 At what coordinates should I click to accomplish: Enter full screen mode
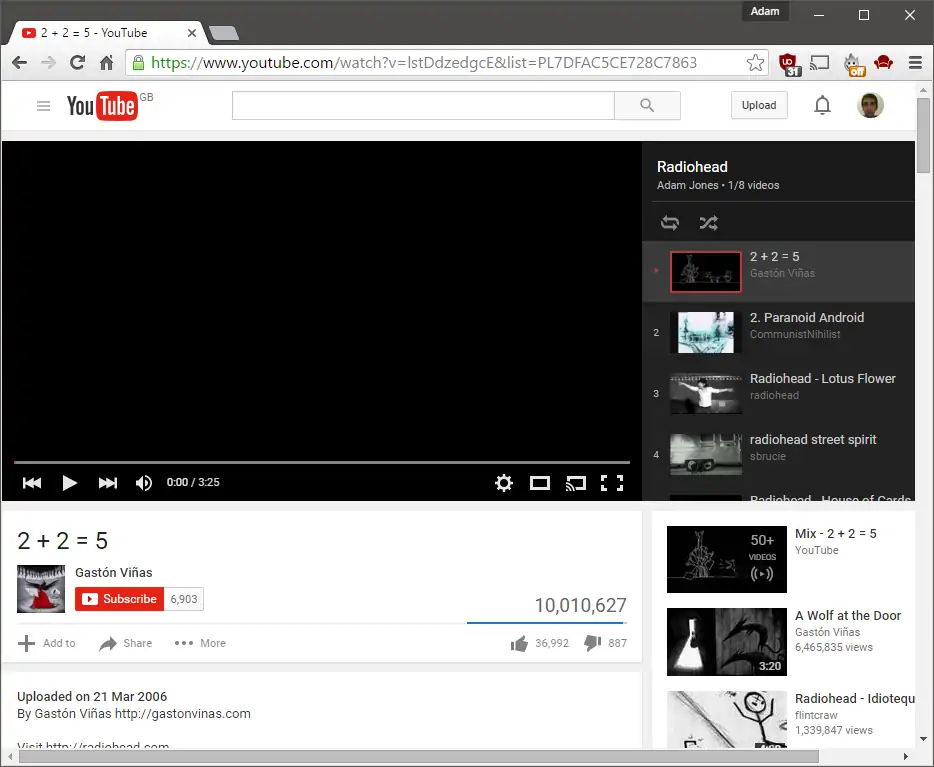click(x=612, y=483)
